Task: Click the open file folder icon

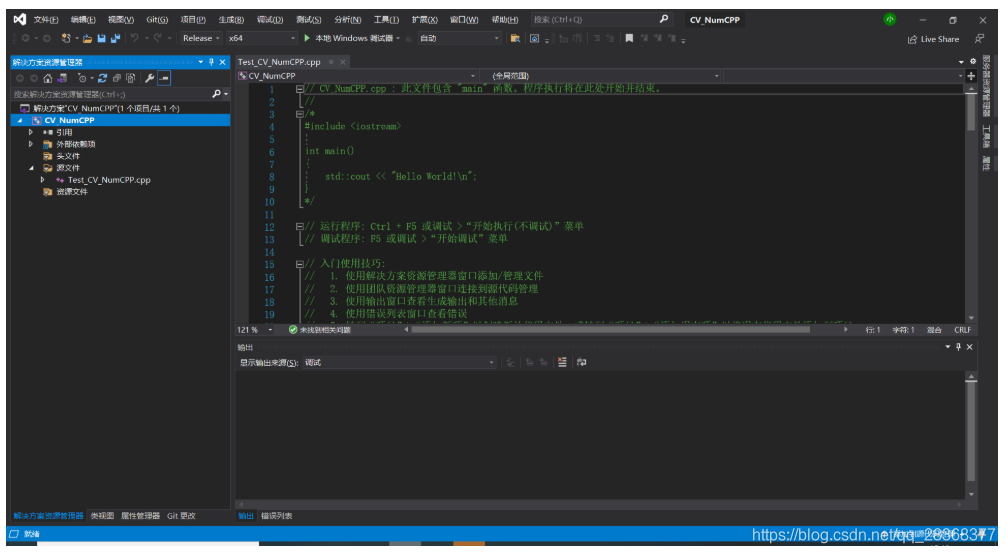Action: (87, 39)
